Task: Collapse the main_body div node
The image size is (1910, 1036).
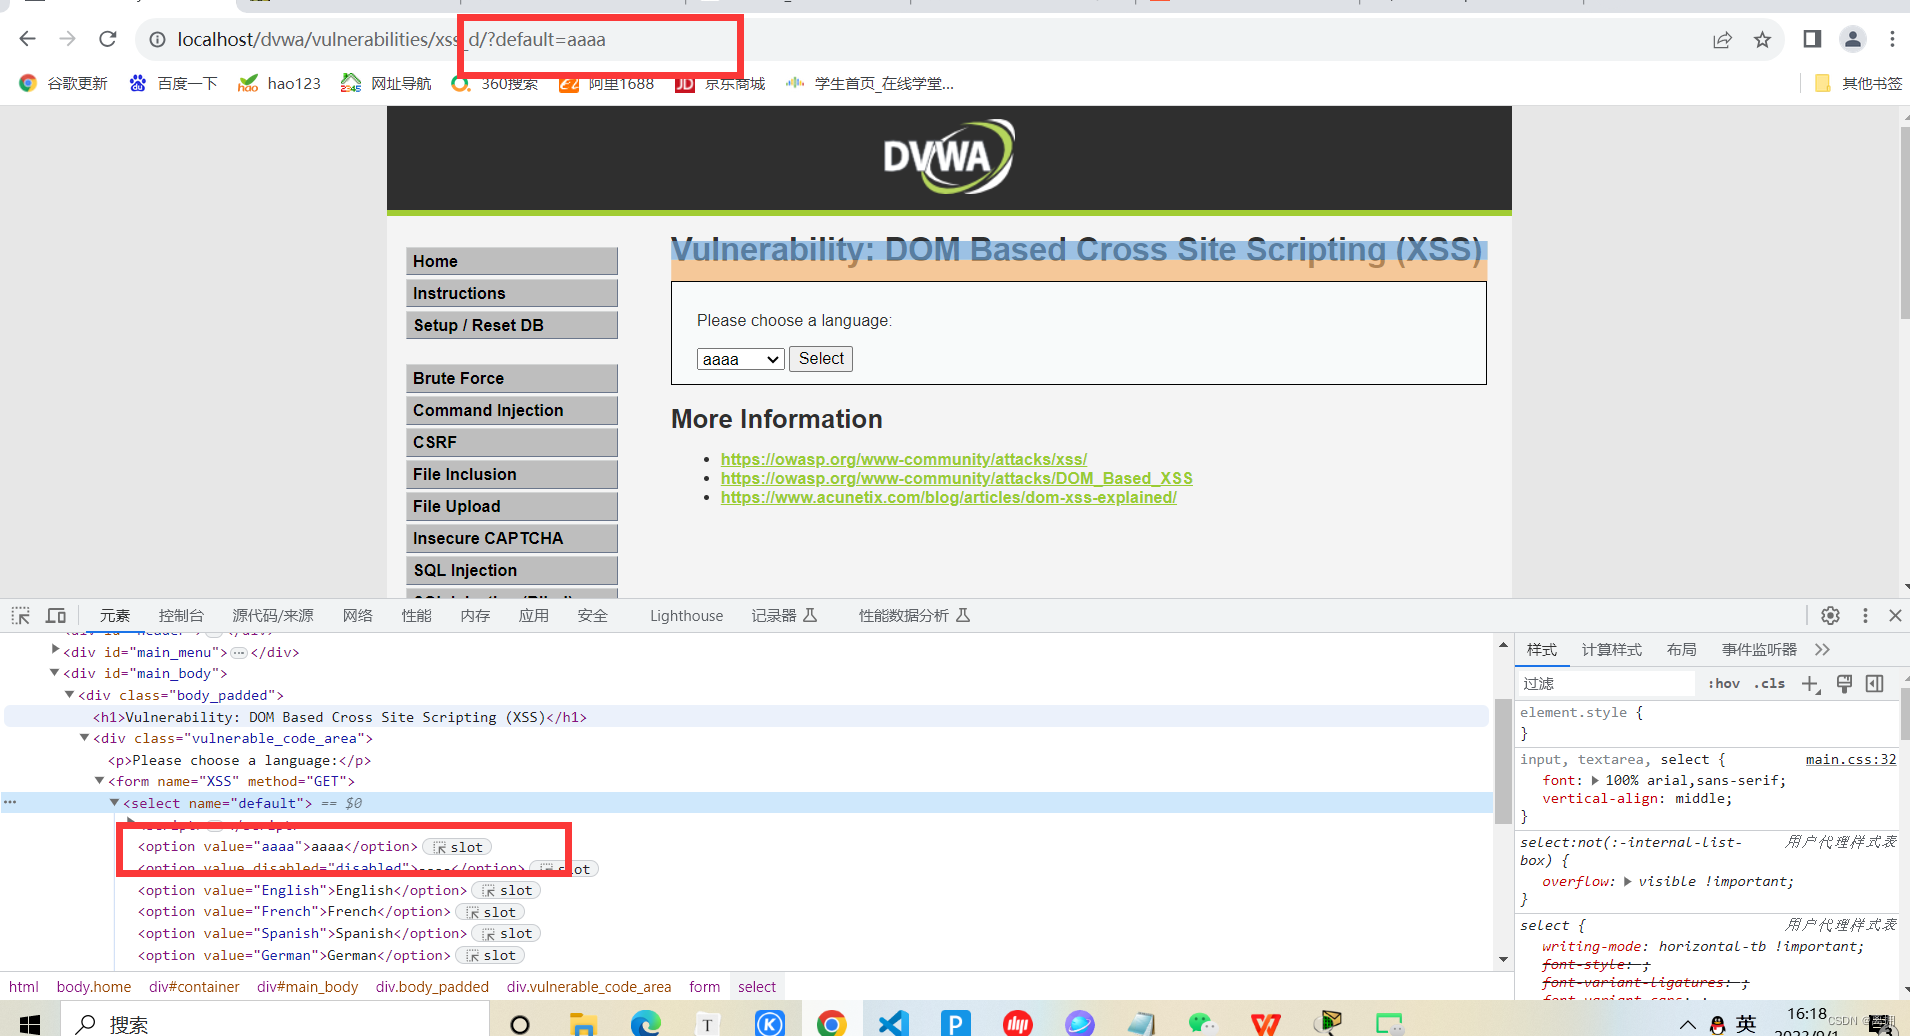Action: click(x=55, y=673)
